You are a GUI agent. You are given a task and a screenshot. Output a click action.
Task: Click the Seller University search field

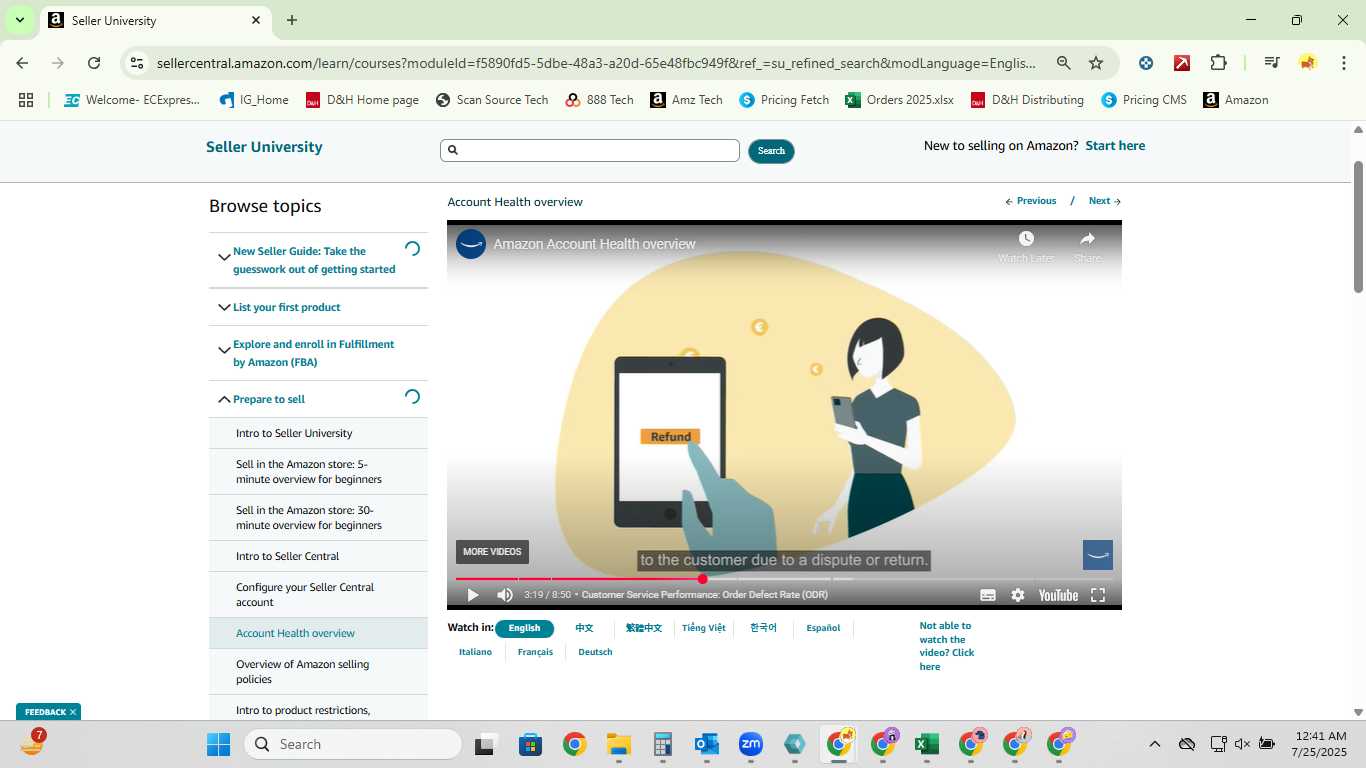pos(590,150)
